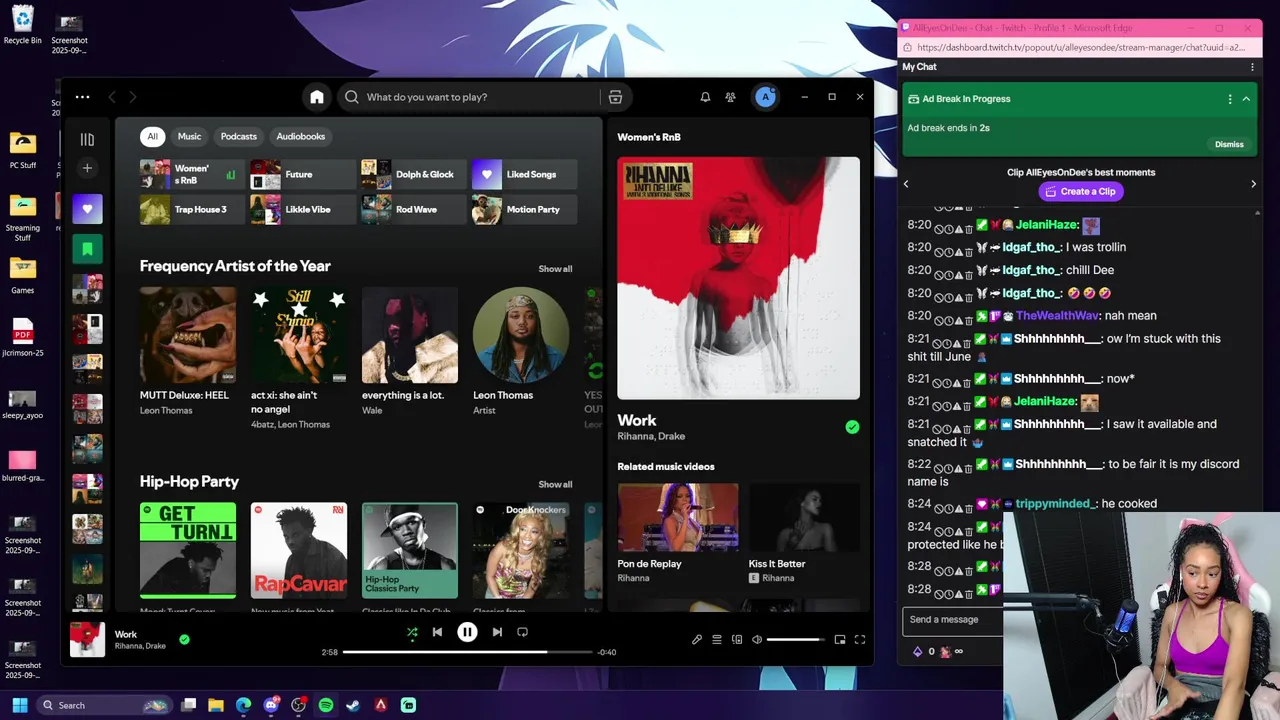The image size is (1280, 720).
Task: Open Kiss It Better music video
Action: (x=805, y=518)
